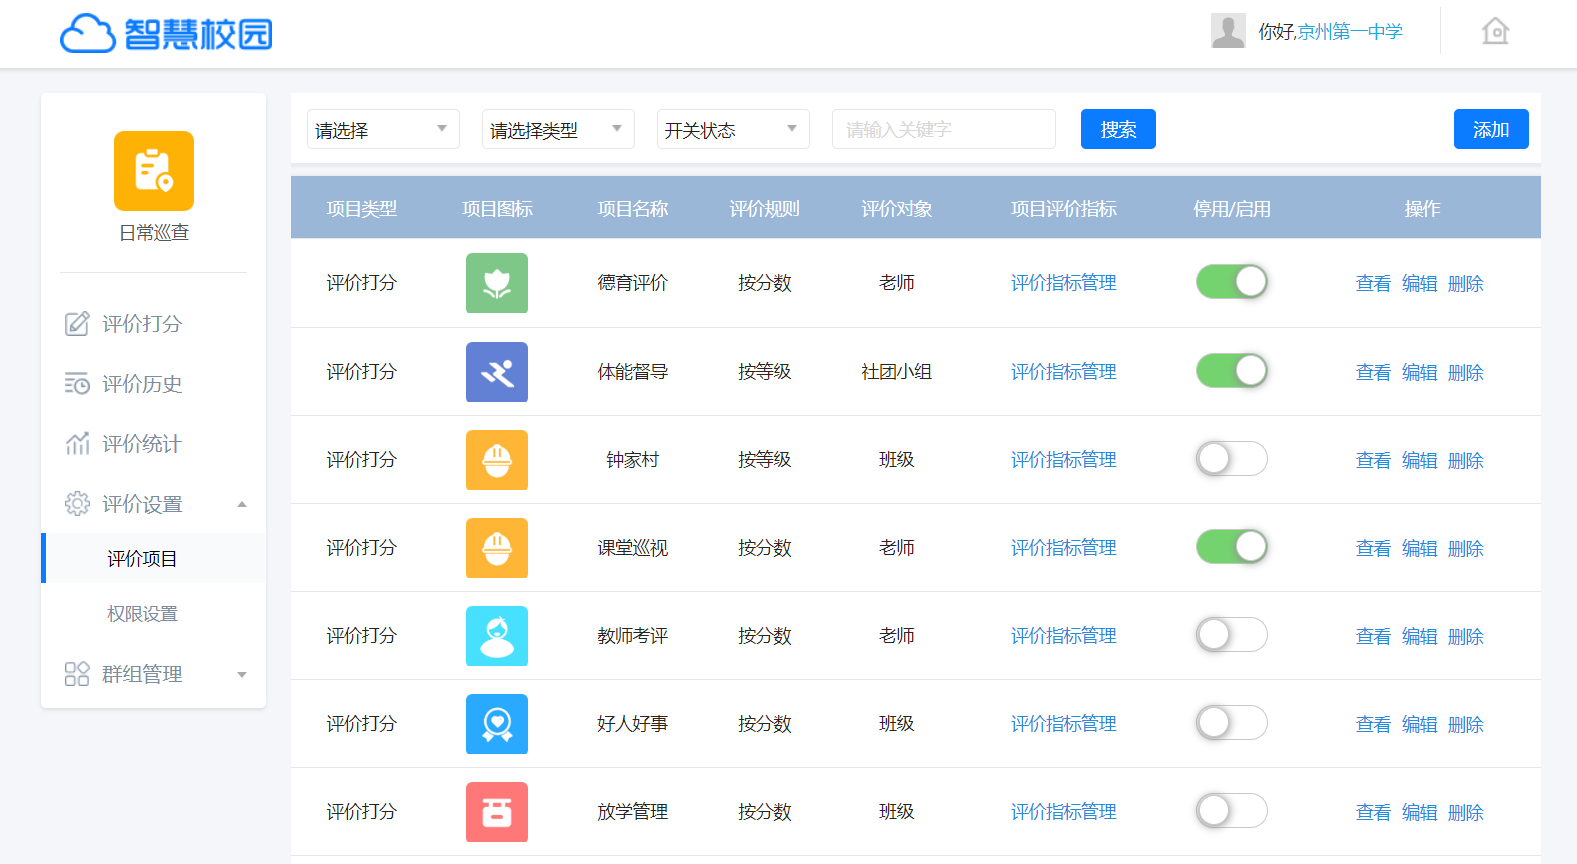Open 群组管理 in the sidebar
The image size is (1577, 864).
tap(142, 674)
